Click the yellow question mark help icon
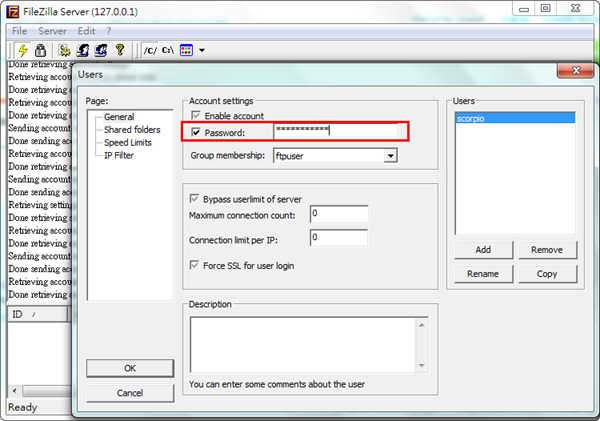 120,49
